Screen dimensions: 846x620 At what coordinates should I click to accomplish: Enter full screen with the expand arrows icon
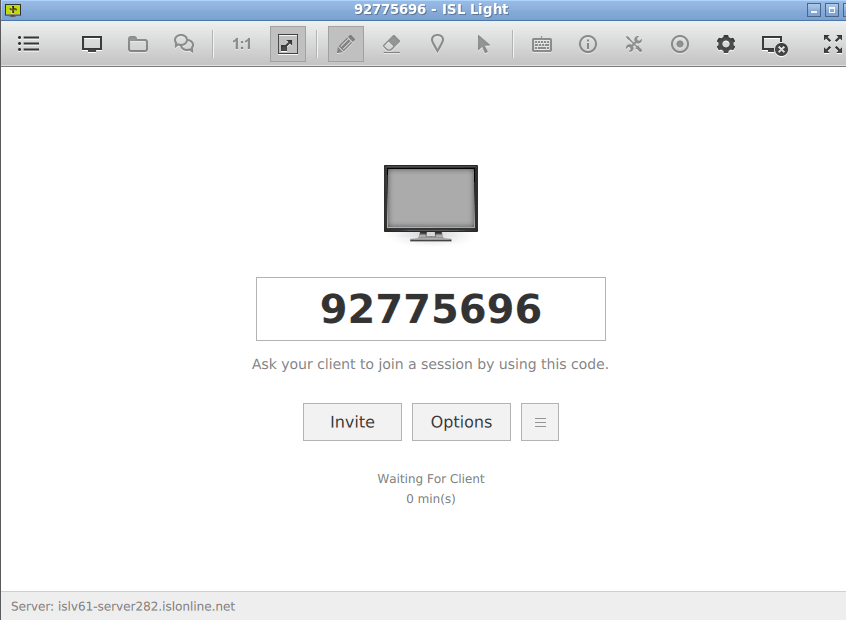833,44
